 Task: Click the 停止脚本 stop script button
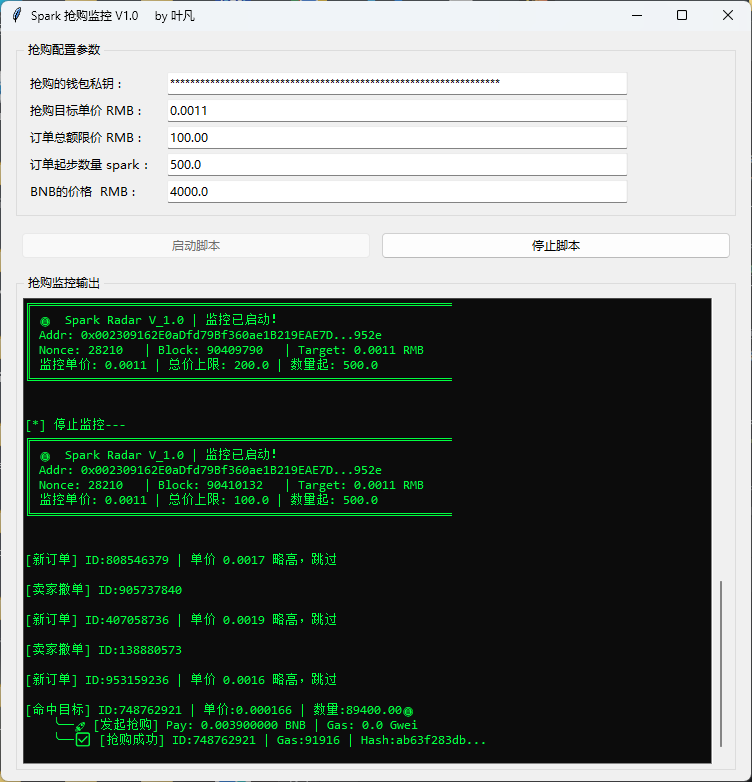pyautogui.click(x=556, y=245)
